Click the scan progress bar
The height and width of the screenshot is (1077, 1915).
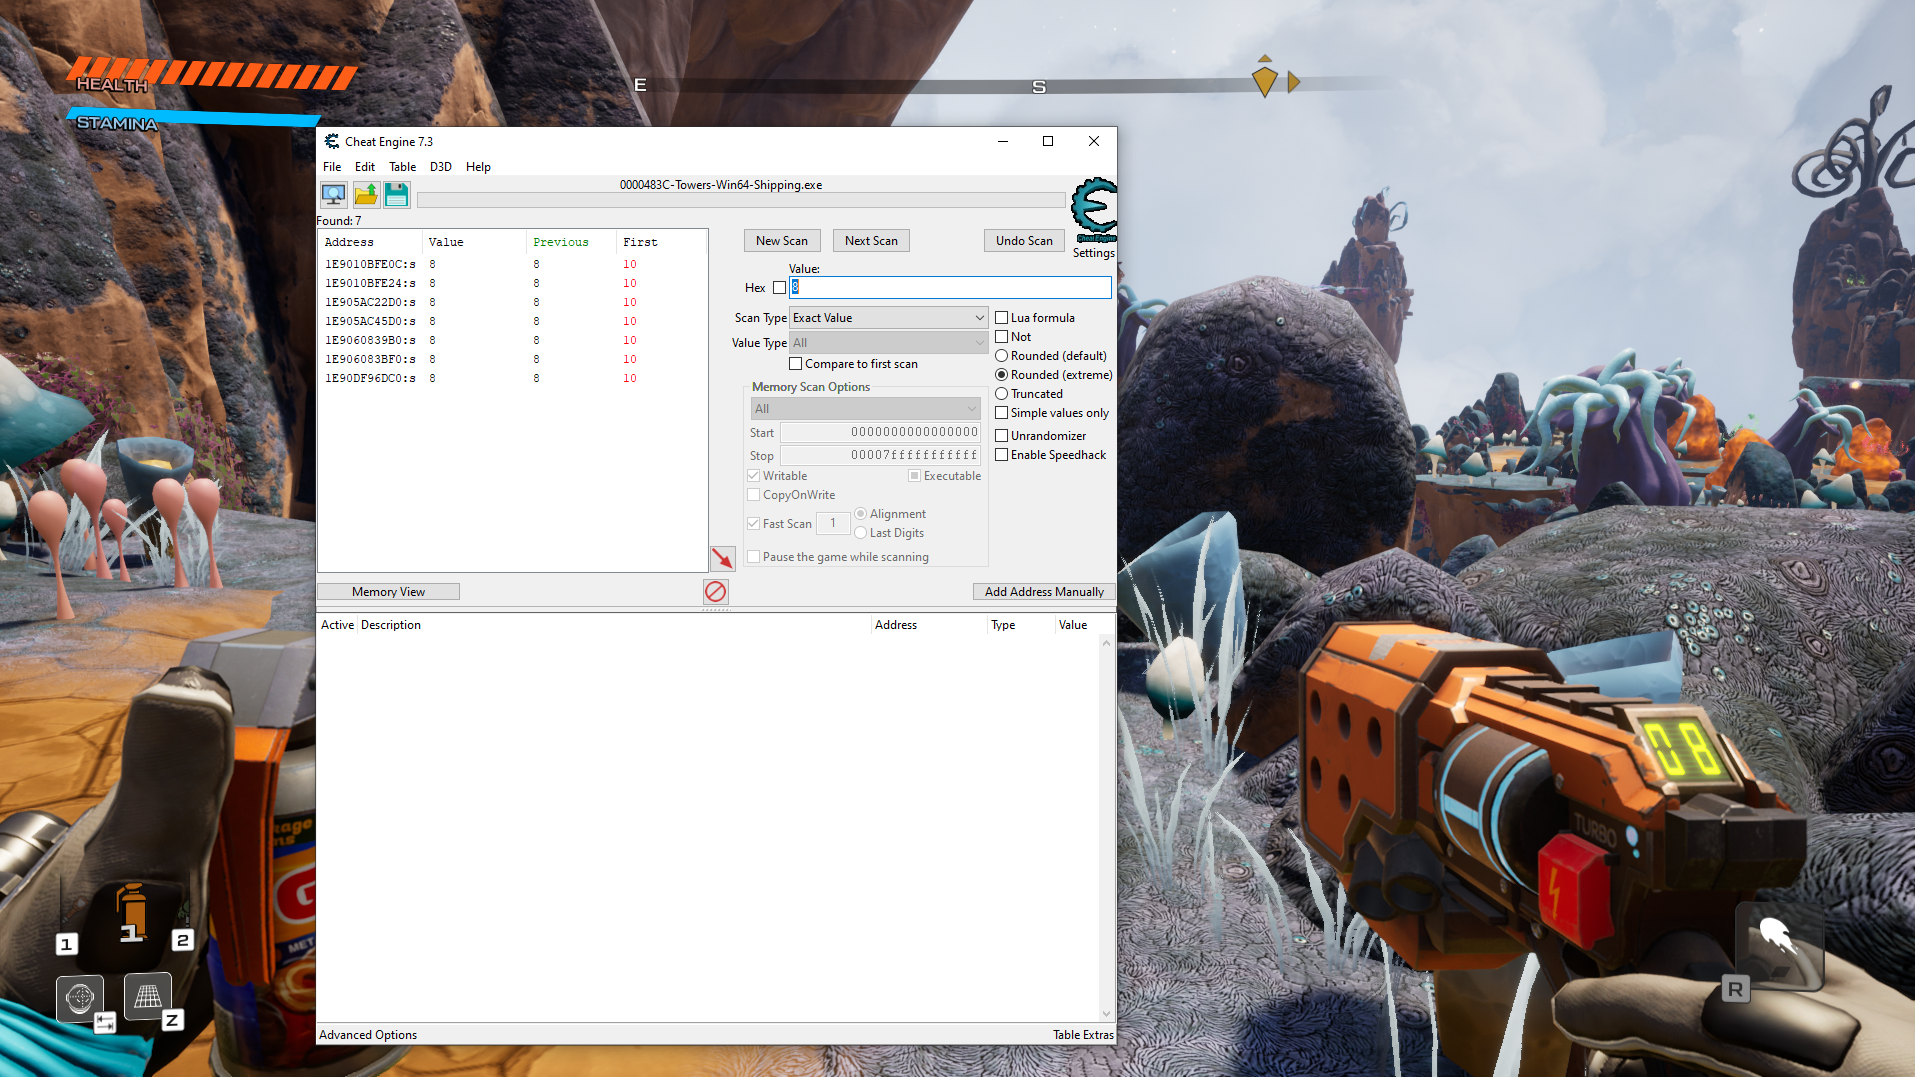741,201
